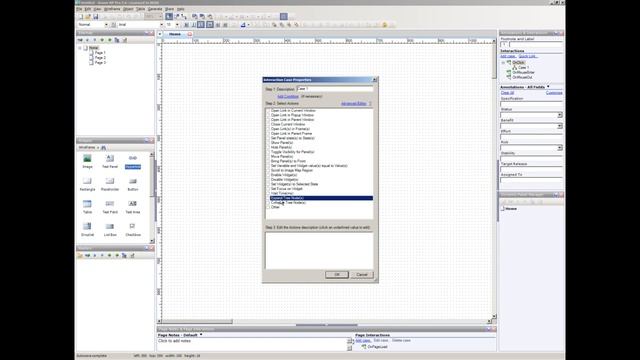Check Show Panel(s) action
This screenshot has width=640, height=360.
coord(268,143)
